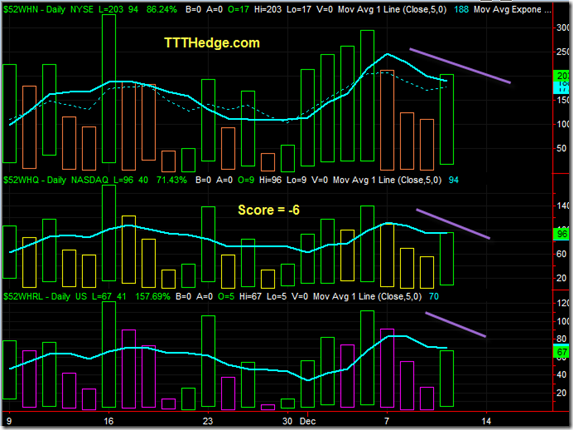
Task: Click the green 67 last-value badge on US scale
Action: click(562, 352)
